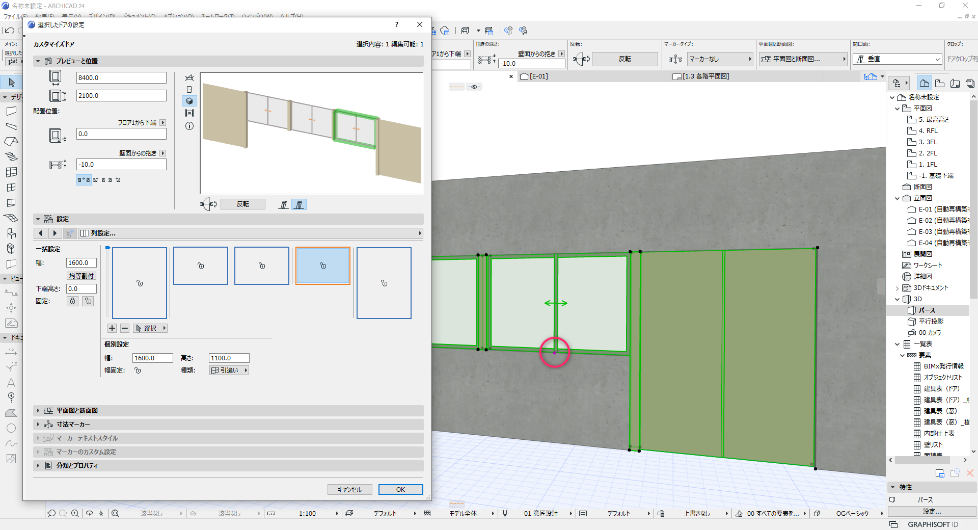
Task: Click the info icon beside the preview
Action: (x=191, y=125)
